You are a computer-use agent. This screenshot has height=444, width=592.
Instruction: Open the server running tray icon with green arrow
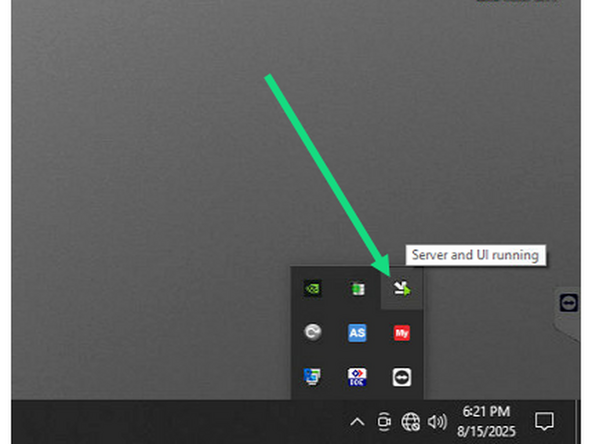pos(401,289)
